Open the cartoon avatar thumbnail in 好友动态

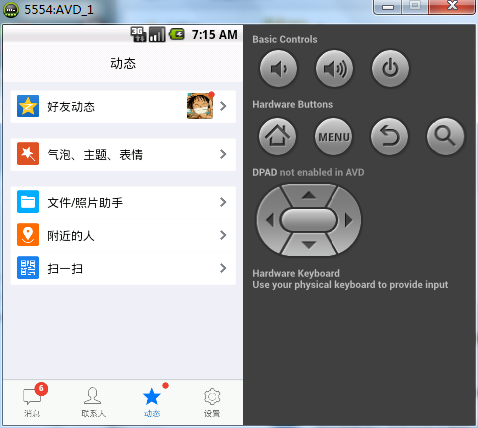click(200, 106)
